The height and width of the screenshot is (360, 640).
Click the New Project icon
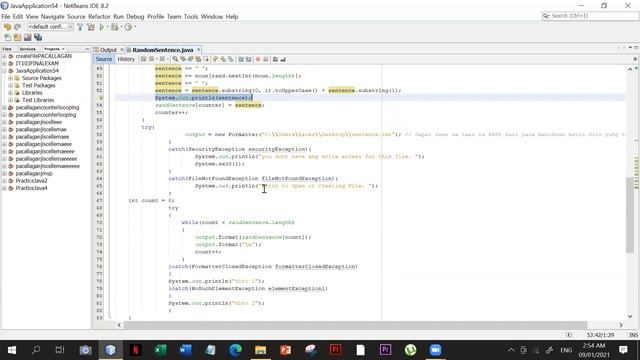(x=17, y=38)
